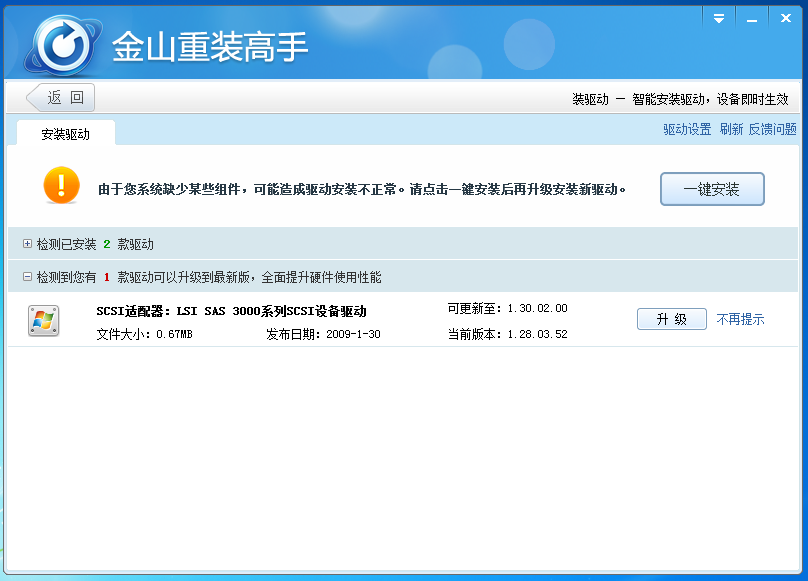
Task: Select the LSI SAS 3000 driver name
Action: coord(231,311)
